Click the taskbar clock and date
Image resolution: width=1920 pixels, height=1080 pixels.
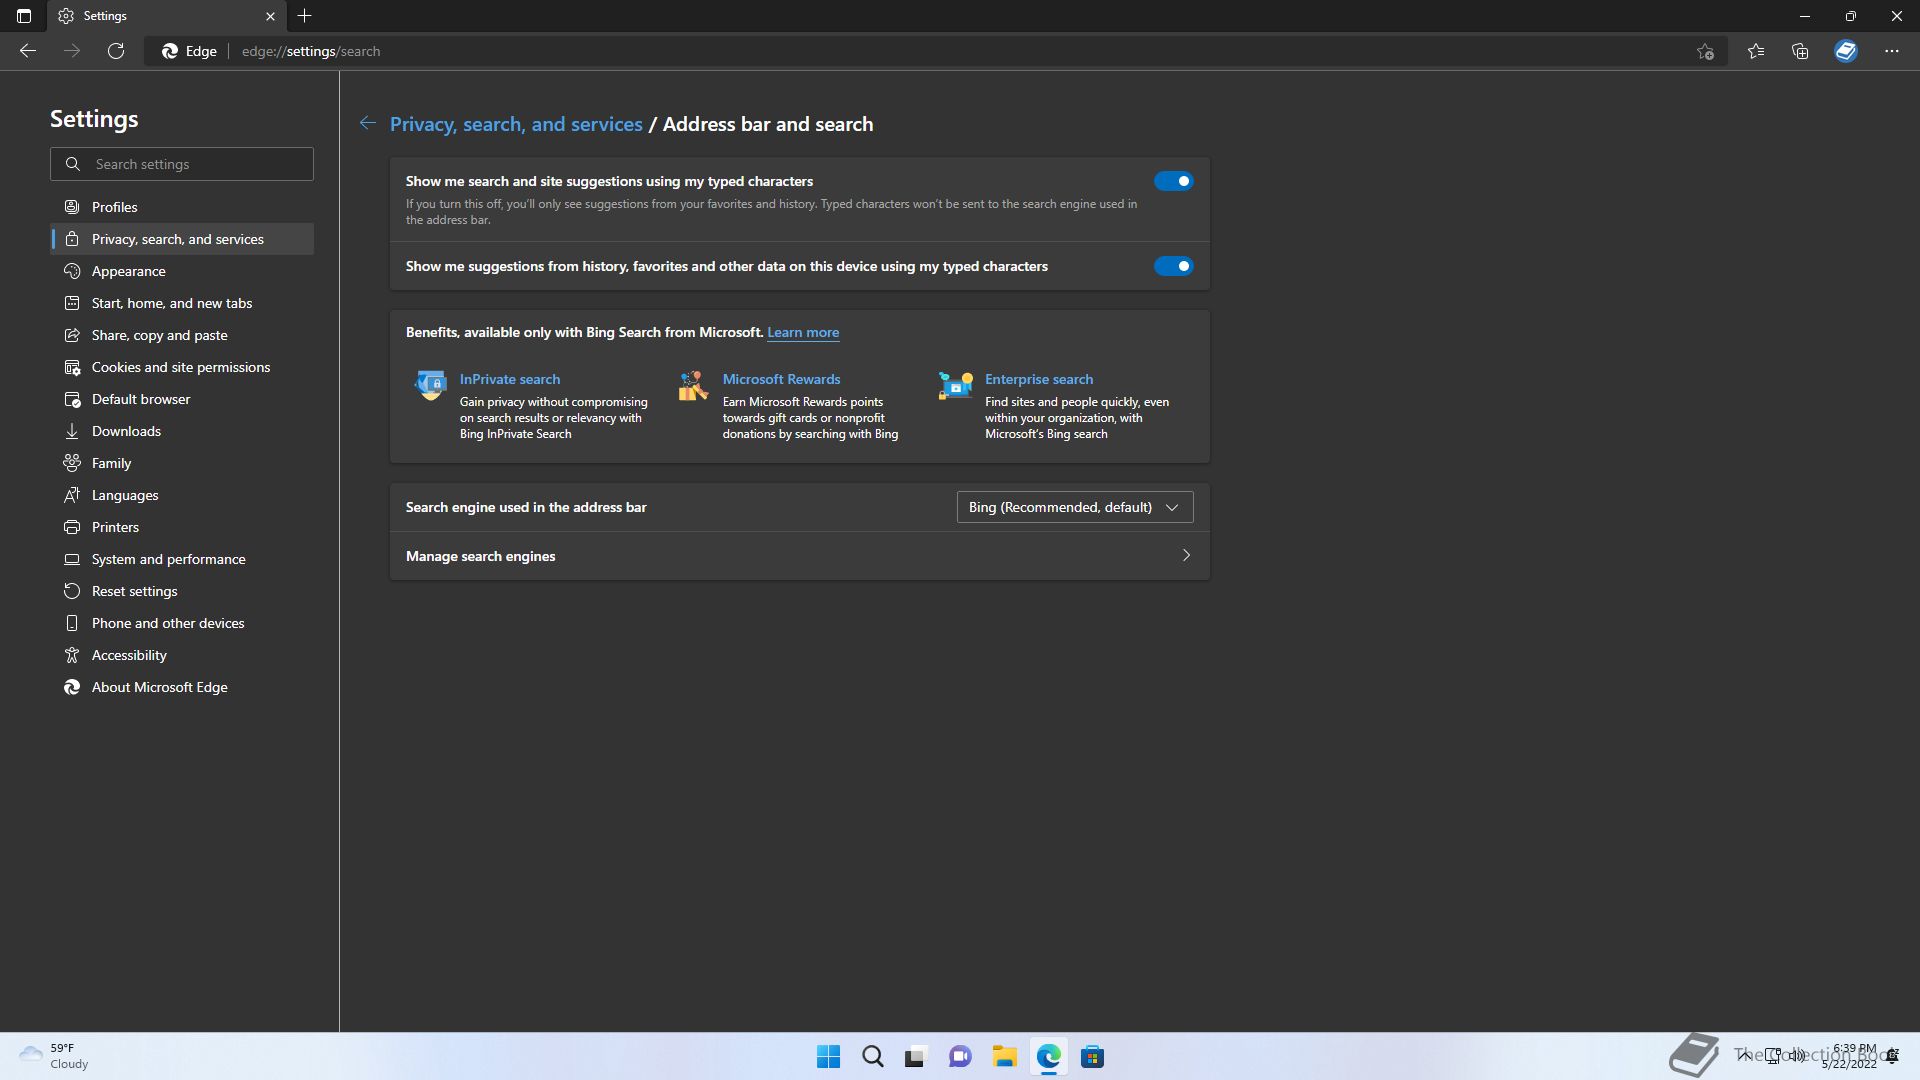[1850, 1057]
